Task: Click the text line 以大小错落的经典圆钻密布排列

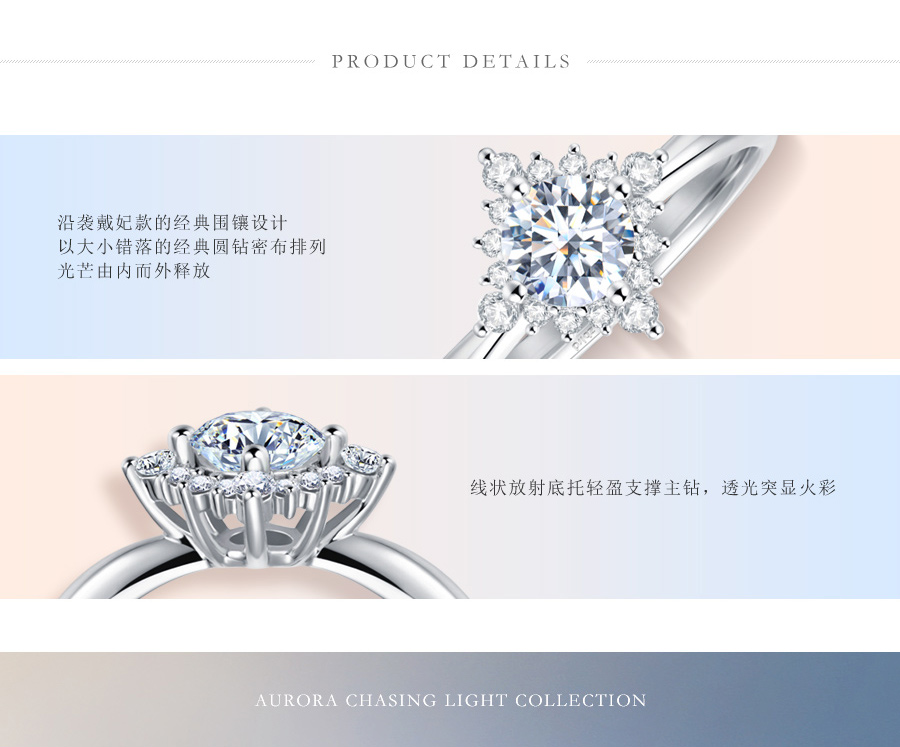Action: (x=192, y=247)
